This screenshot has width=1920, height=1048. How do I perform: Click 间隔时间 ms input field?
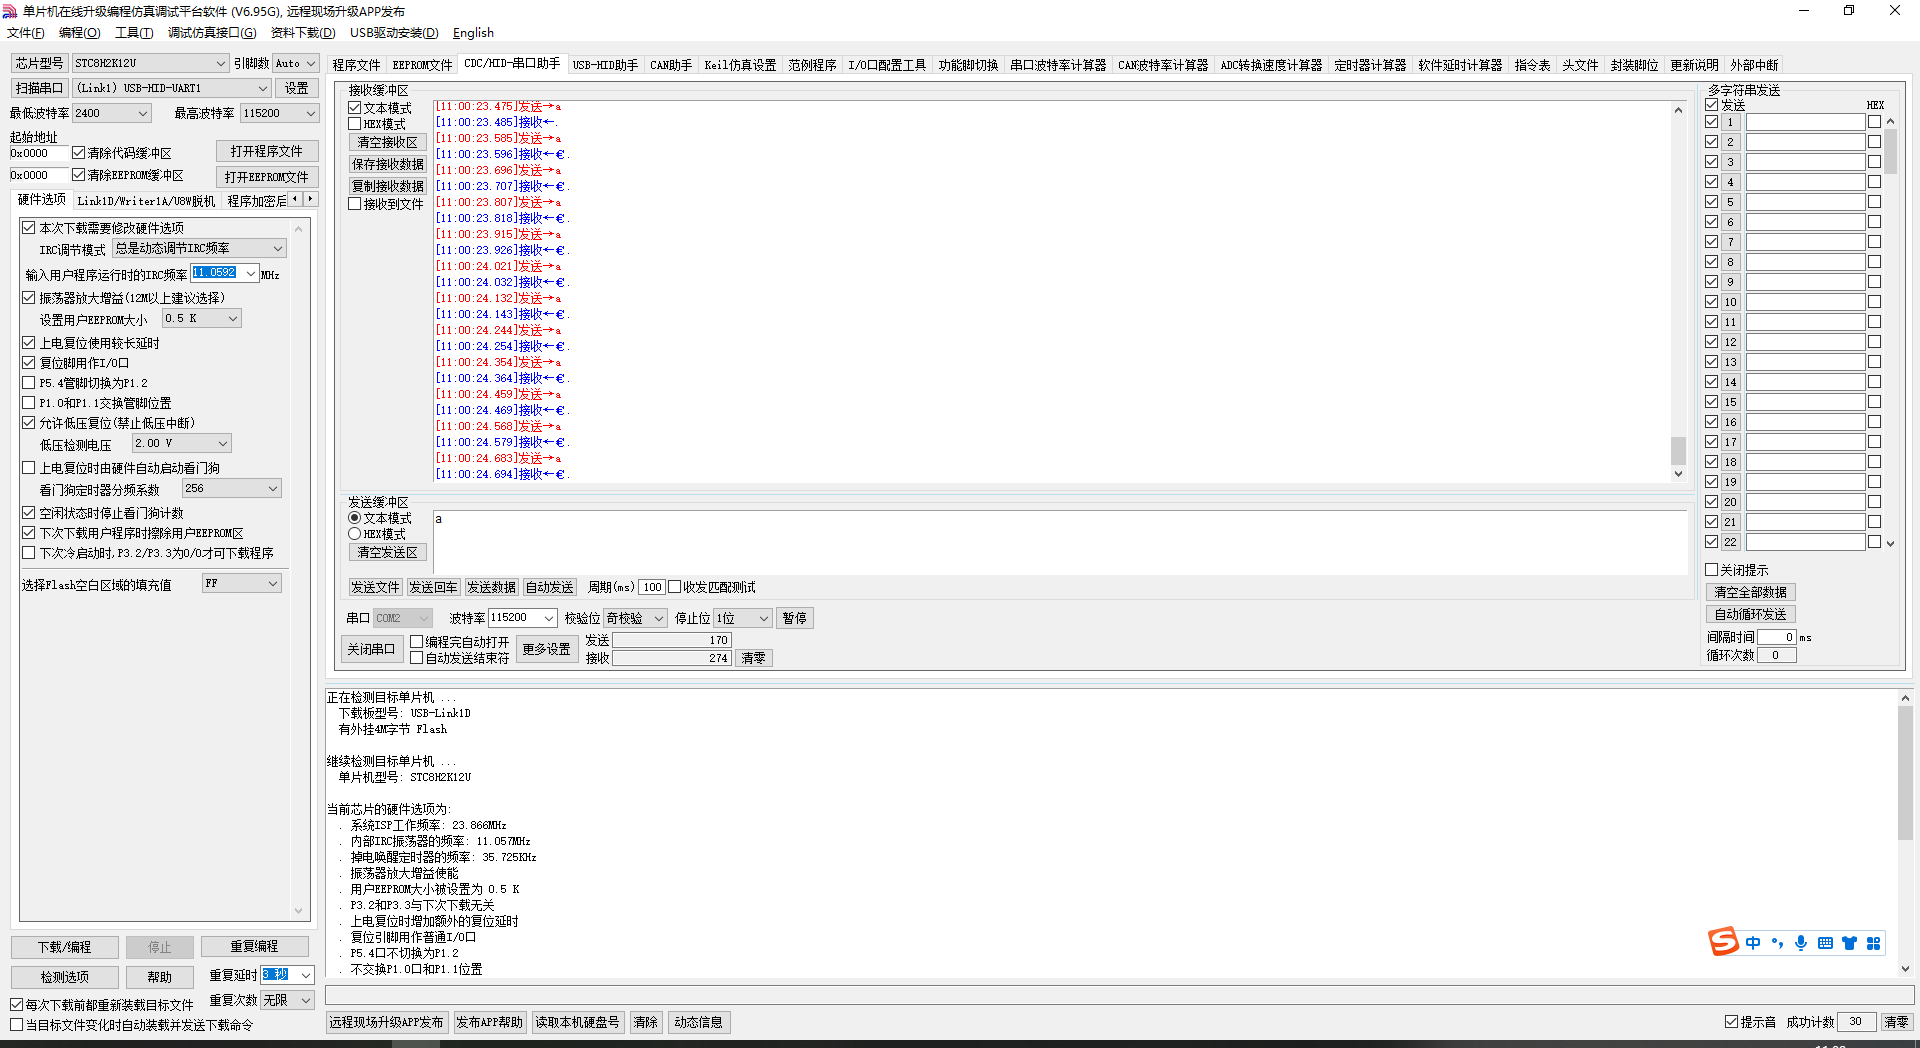[x=1777, y=637]
